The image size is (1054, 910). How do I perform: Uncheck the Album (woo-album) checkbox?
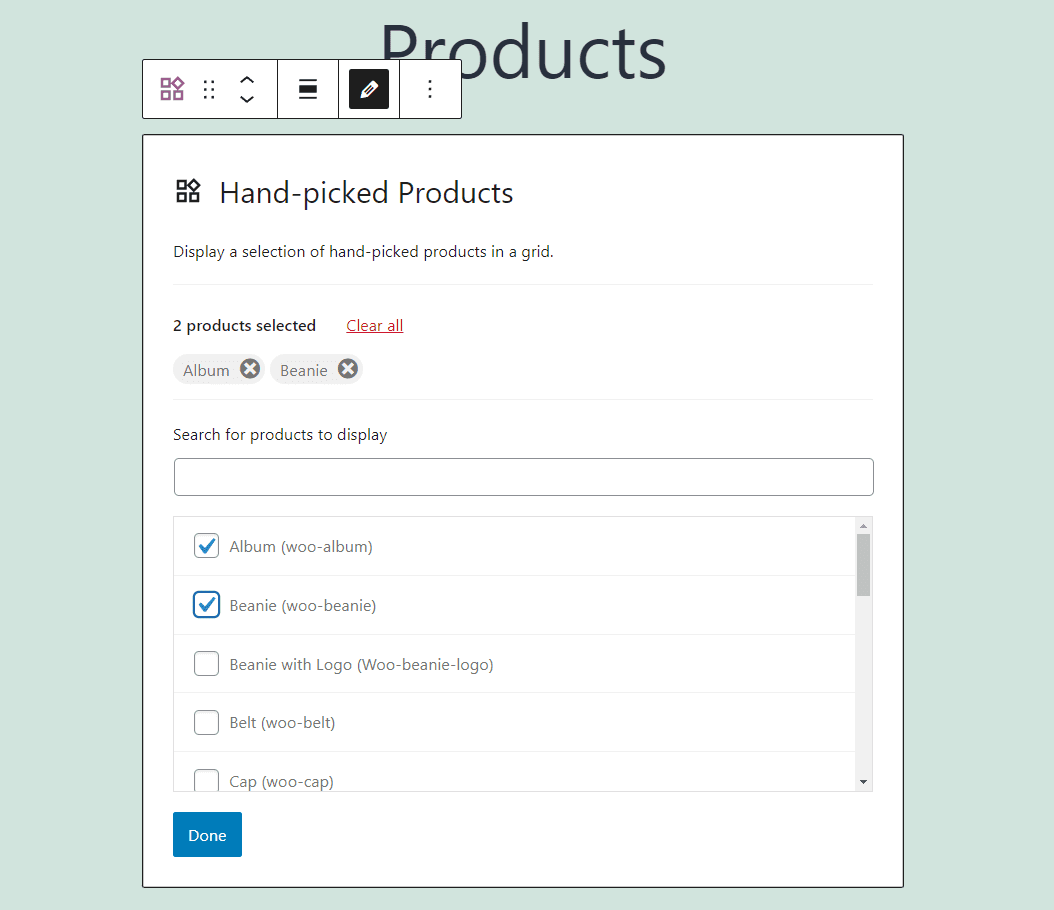pyautogui.click(x=206, y=546)
